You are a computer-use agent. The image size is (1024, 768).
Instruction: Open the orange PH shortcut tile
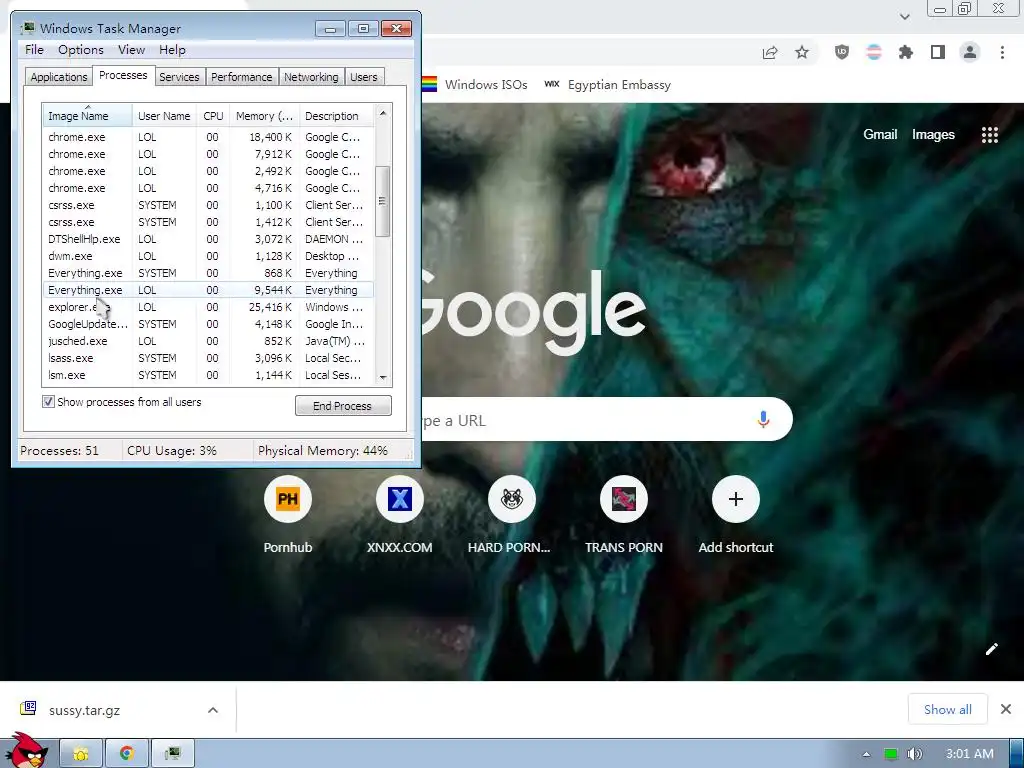tap(288, 499)
